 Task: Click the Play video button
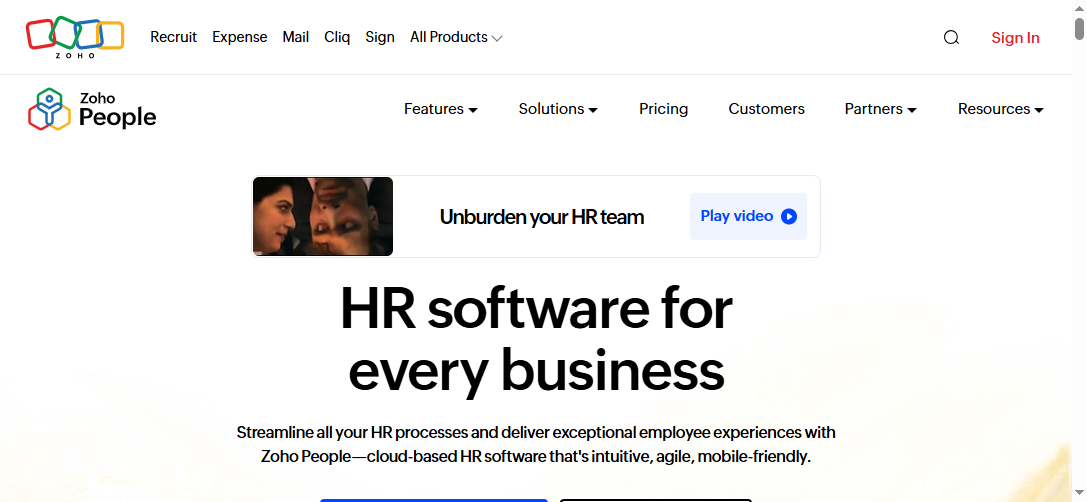pyautogui.click(x=748, y=216)
